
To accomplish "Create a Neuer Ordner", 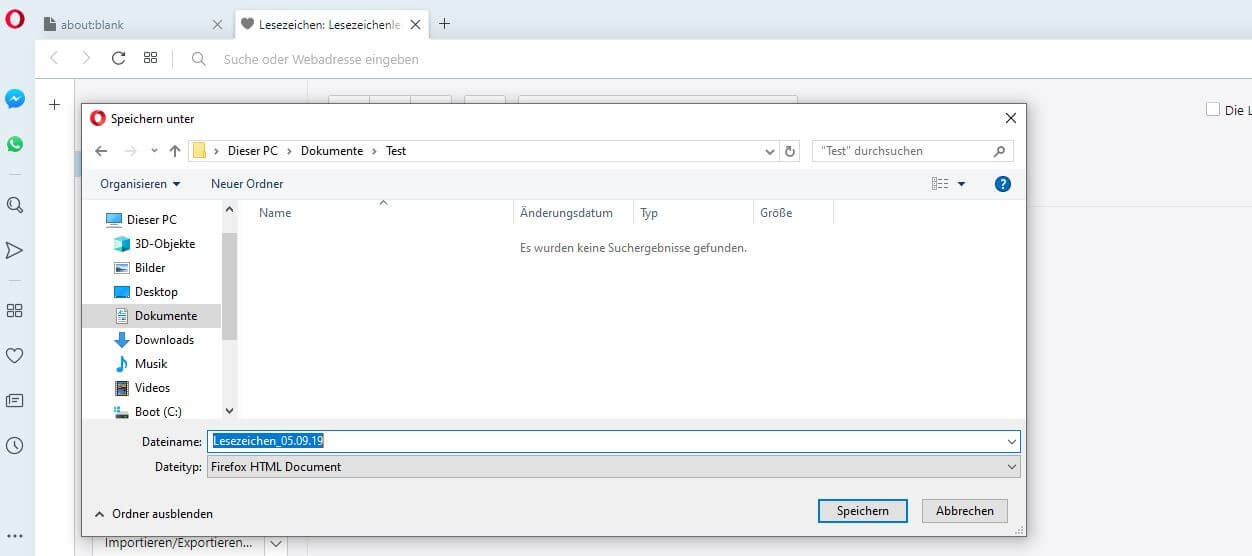I will click(247, 184).
